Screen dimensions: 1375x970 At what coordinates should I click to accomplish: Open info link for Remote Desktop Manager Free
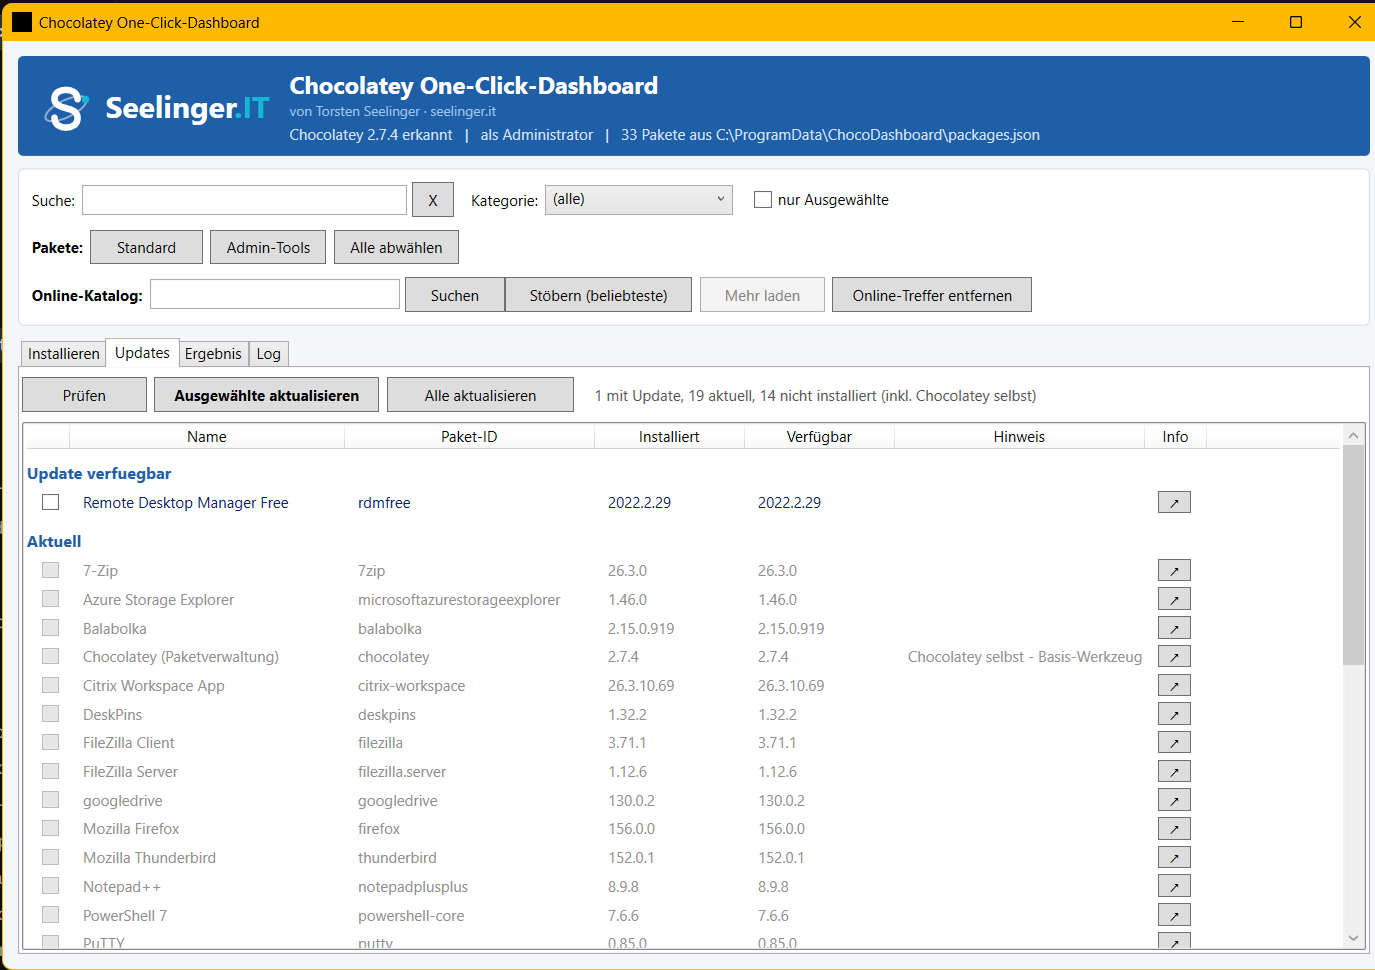[1174, 502]
